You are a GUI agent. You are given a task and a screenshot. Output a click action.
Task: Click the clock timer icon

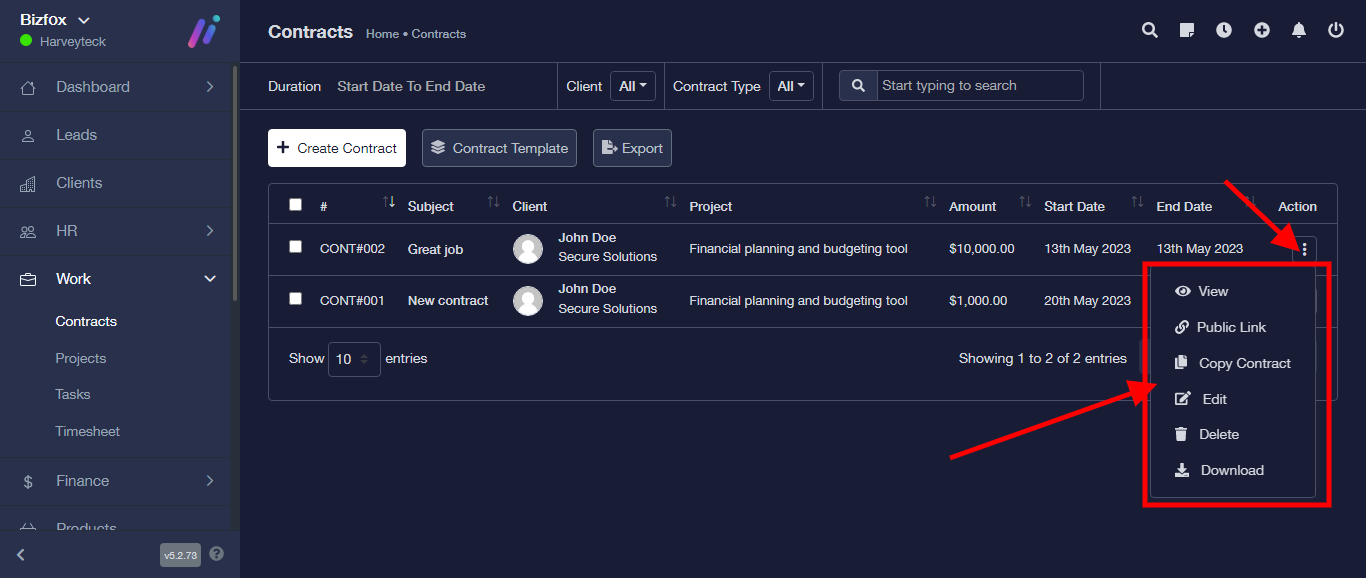click(x=1224, y=31)
